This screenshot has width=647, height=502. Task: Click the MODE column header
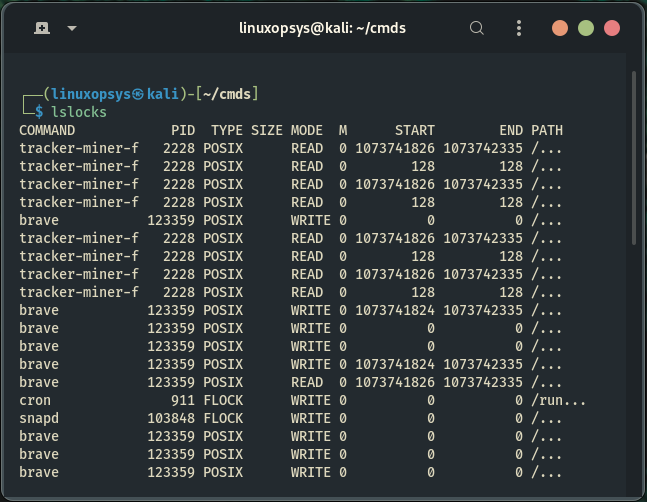click(307, 130)
